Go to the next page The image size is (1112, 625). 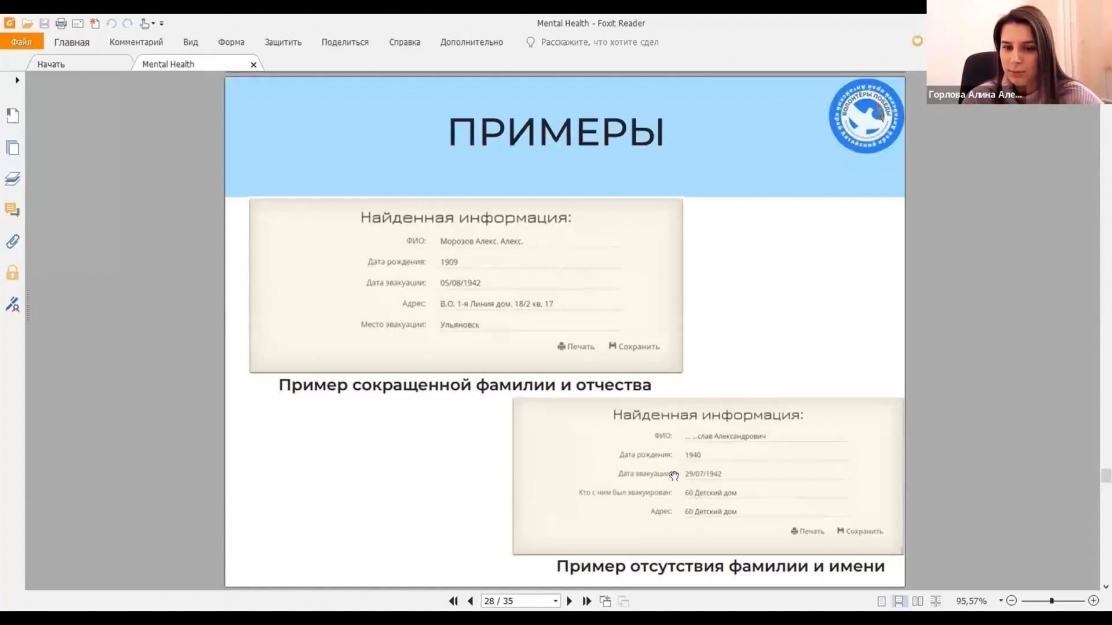pos(570,601)
